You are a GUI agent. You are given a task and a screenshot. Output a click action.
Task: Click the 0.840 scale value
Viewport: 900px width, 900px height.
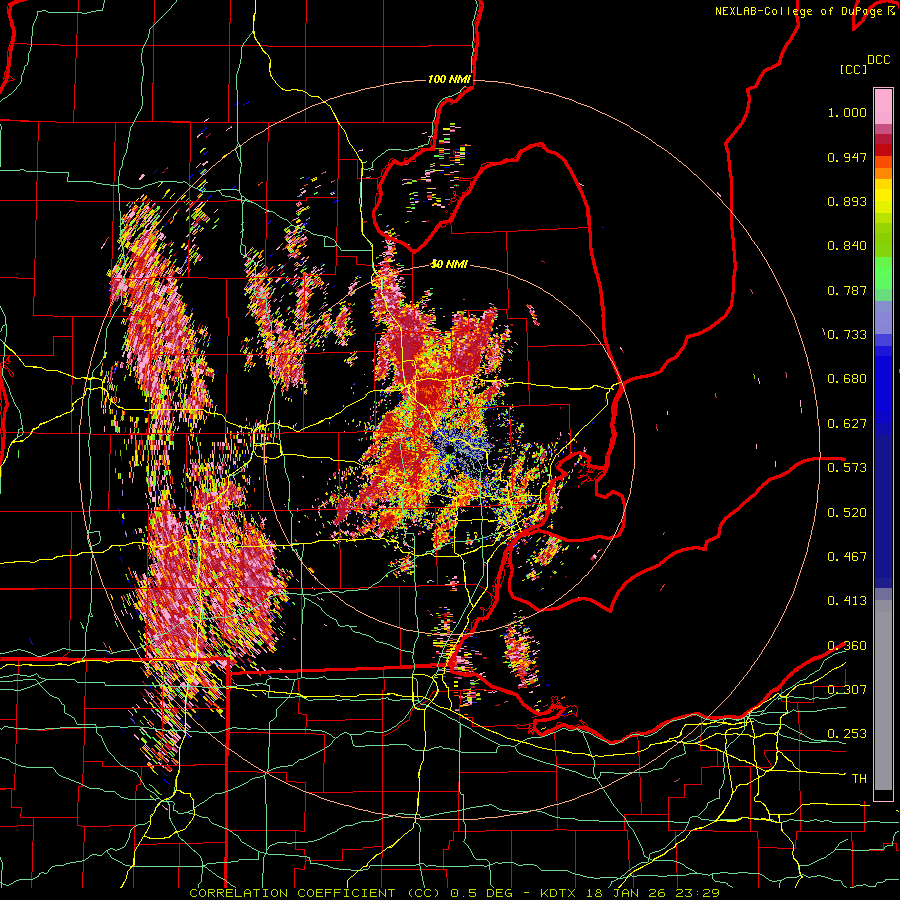tap(847, 246)
